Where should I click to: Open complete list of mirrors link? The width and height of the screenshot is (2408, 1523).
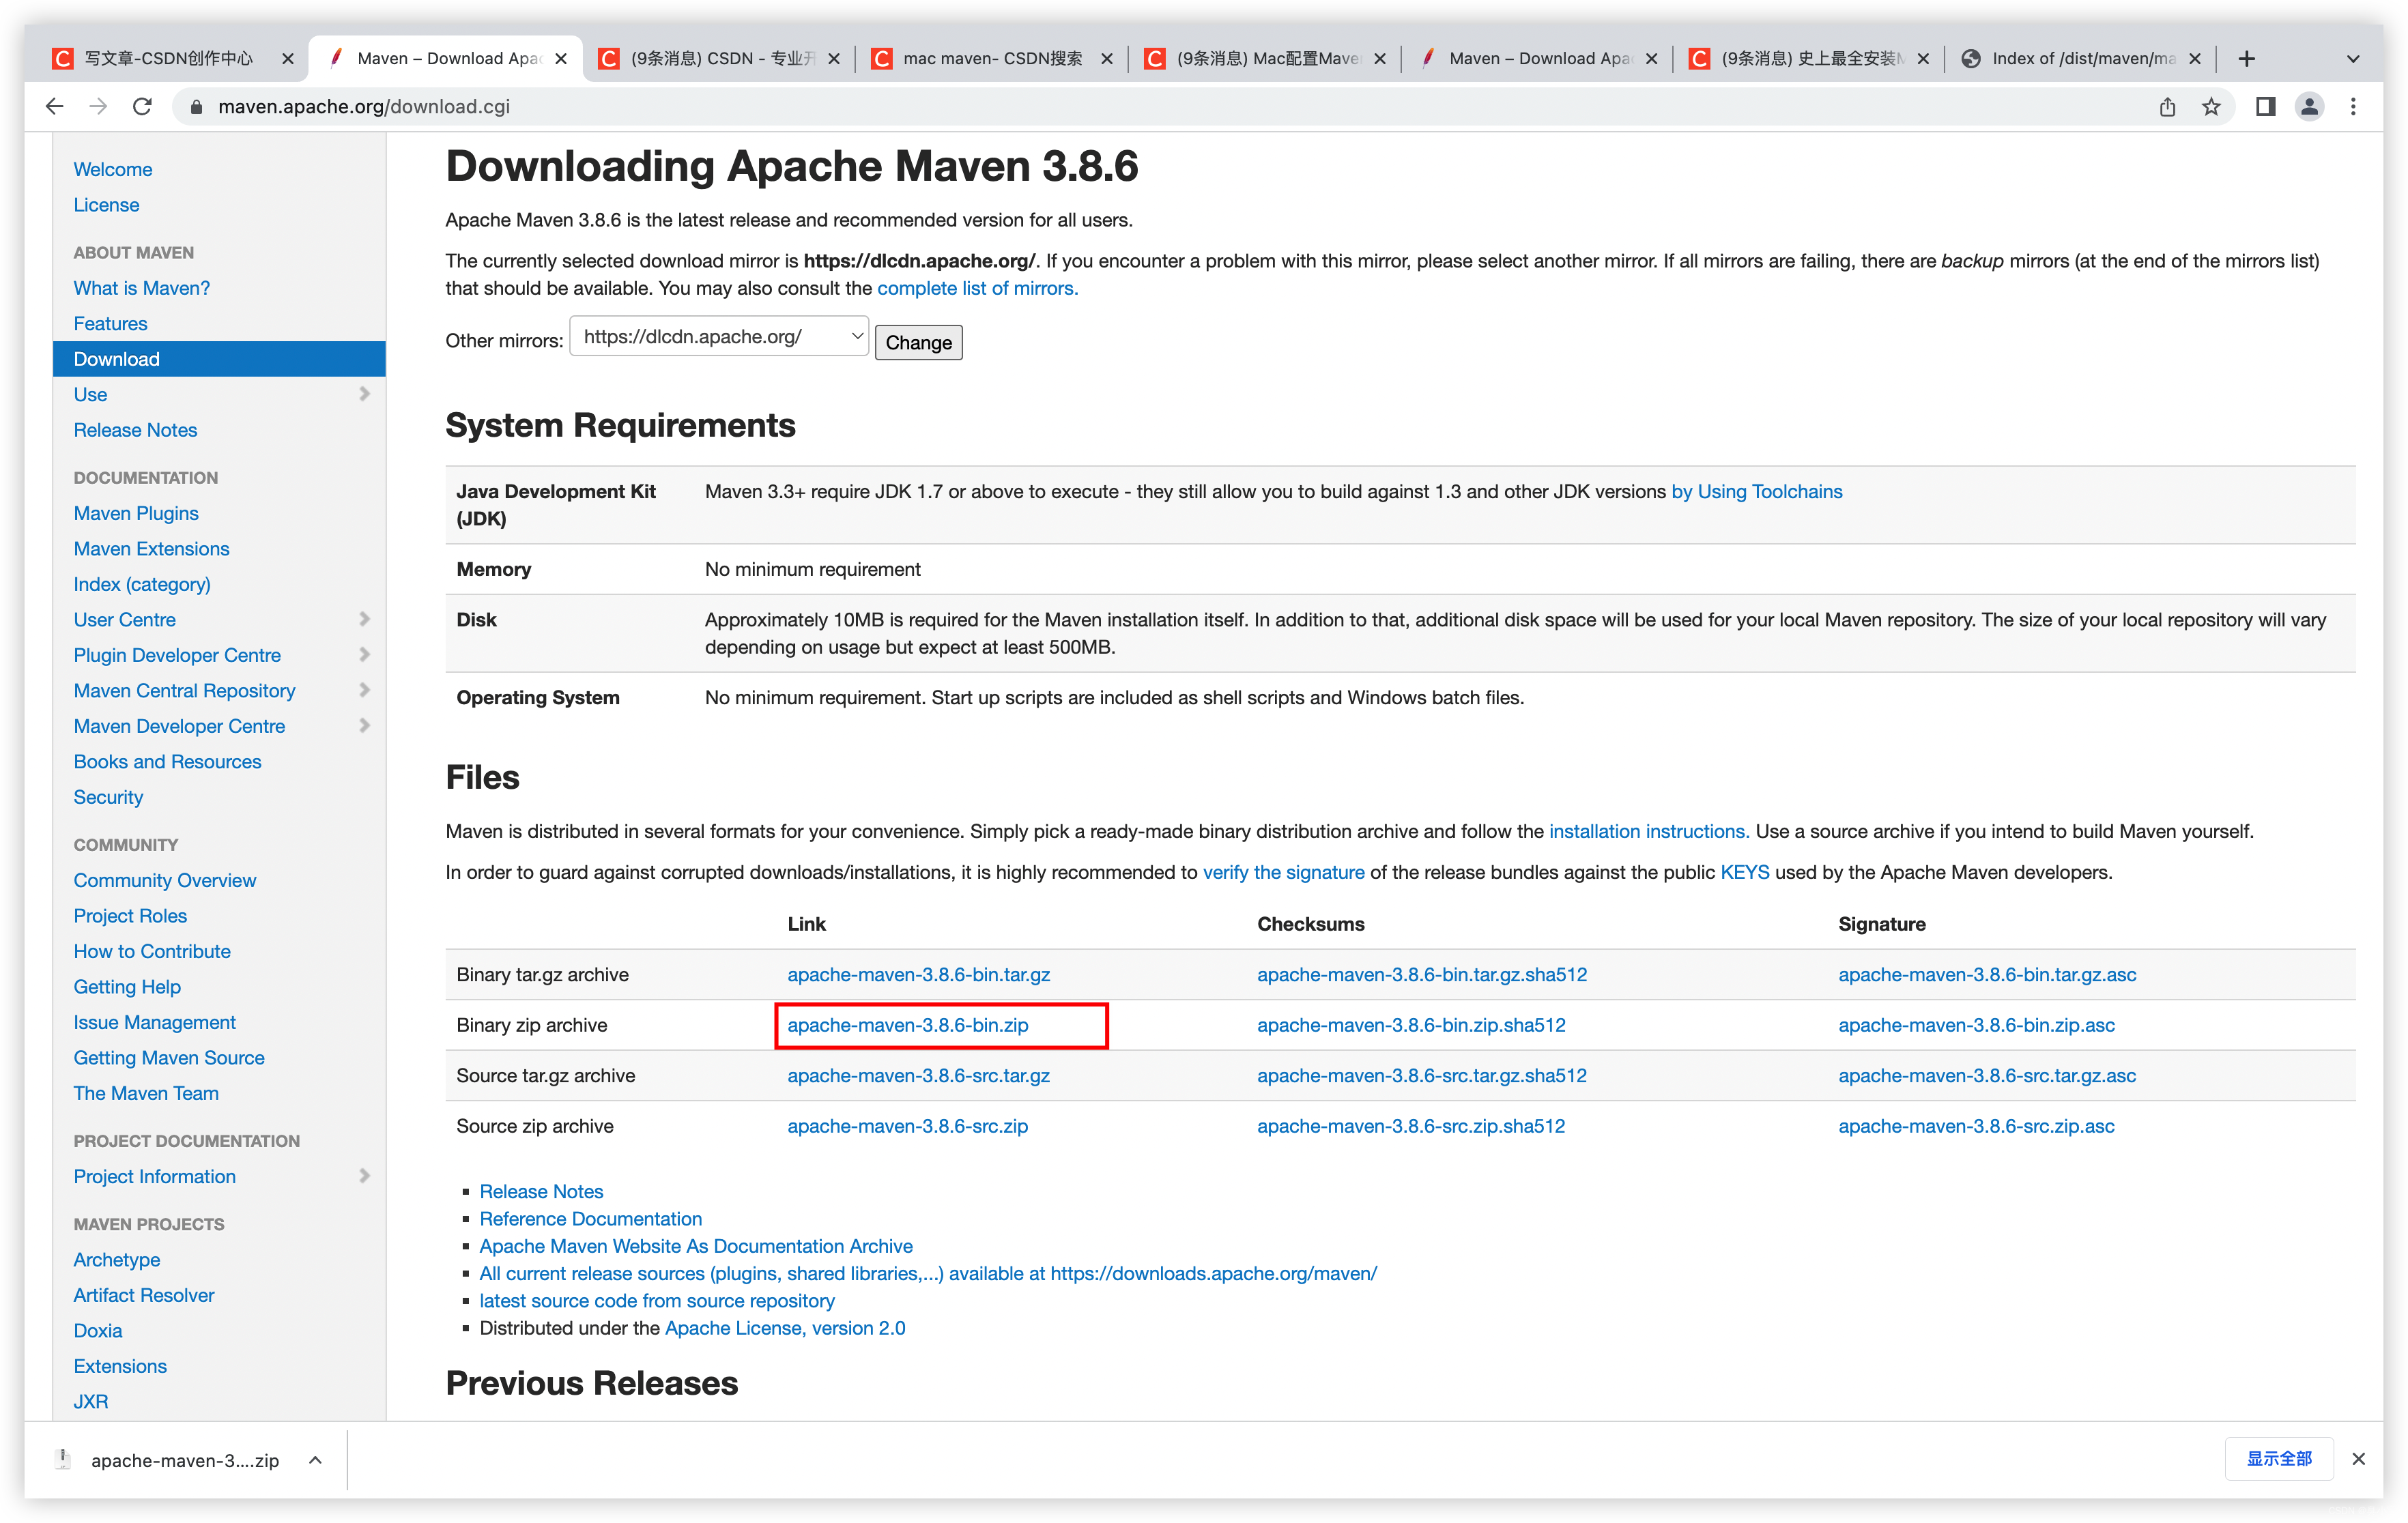pyautogui.click(x=977, y=288)
